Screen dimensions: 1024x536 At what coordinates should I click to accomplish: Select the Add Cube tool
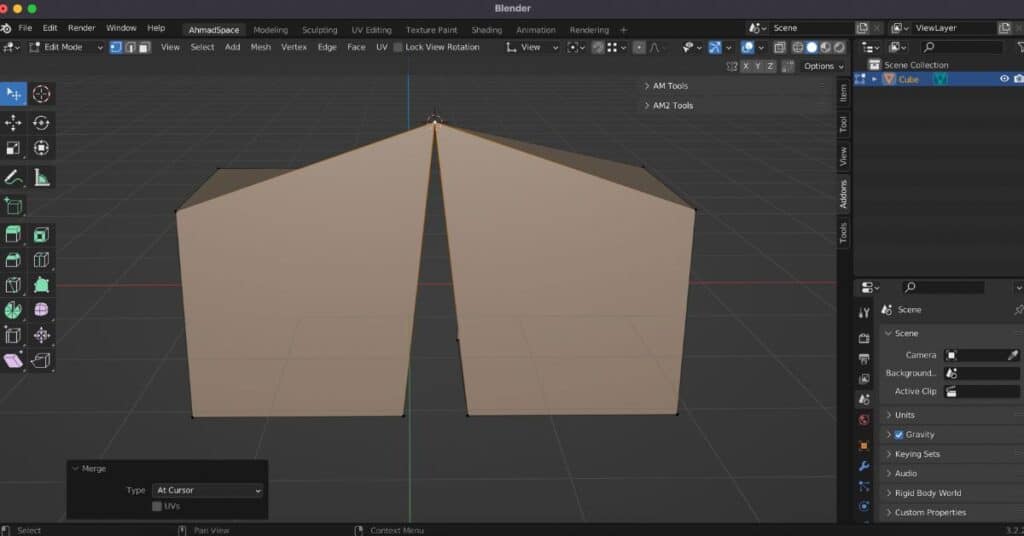[x=13, y=206]
